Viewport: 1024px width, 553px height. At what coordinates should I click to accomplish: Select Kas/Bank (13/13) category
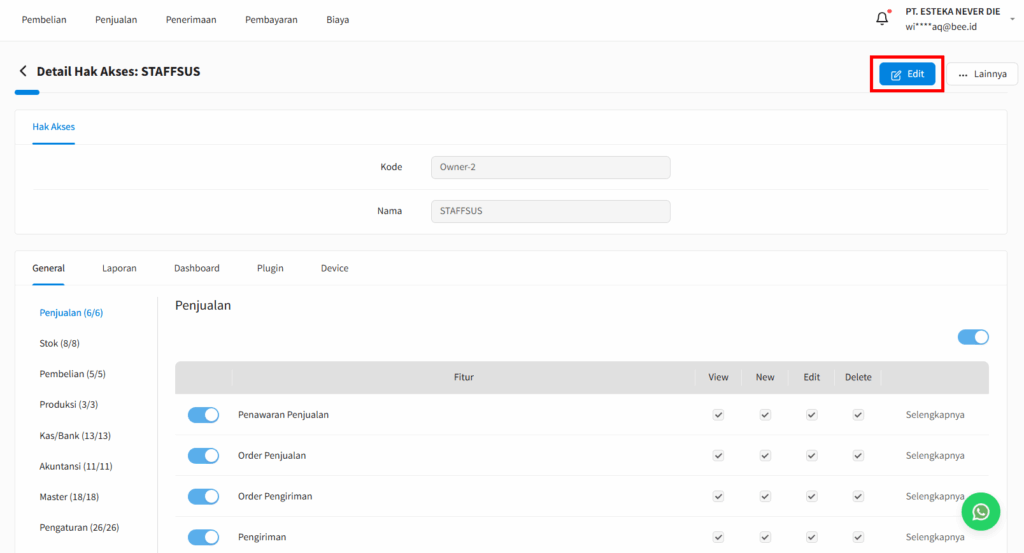[x=75, y=436]
